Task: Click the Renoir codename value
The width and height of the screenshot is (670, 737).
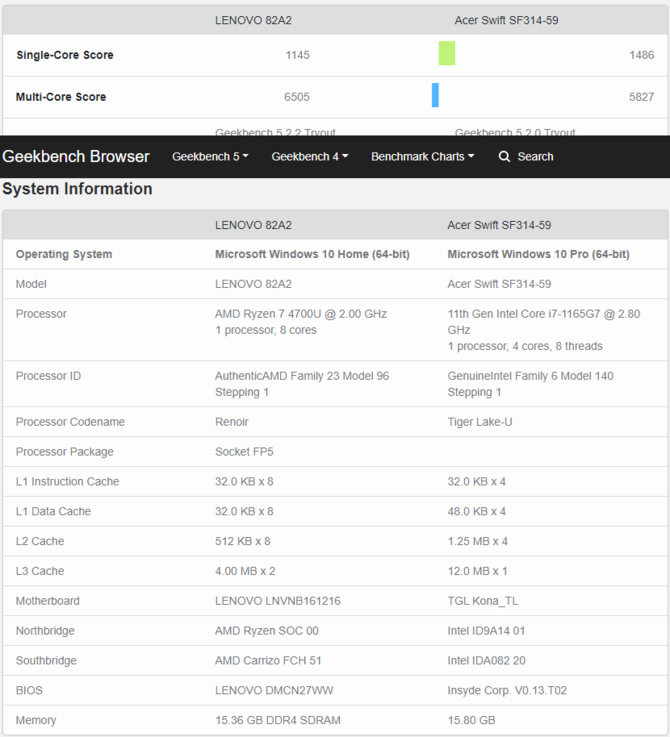Action: (232, 422)
